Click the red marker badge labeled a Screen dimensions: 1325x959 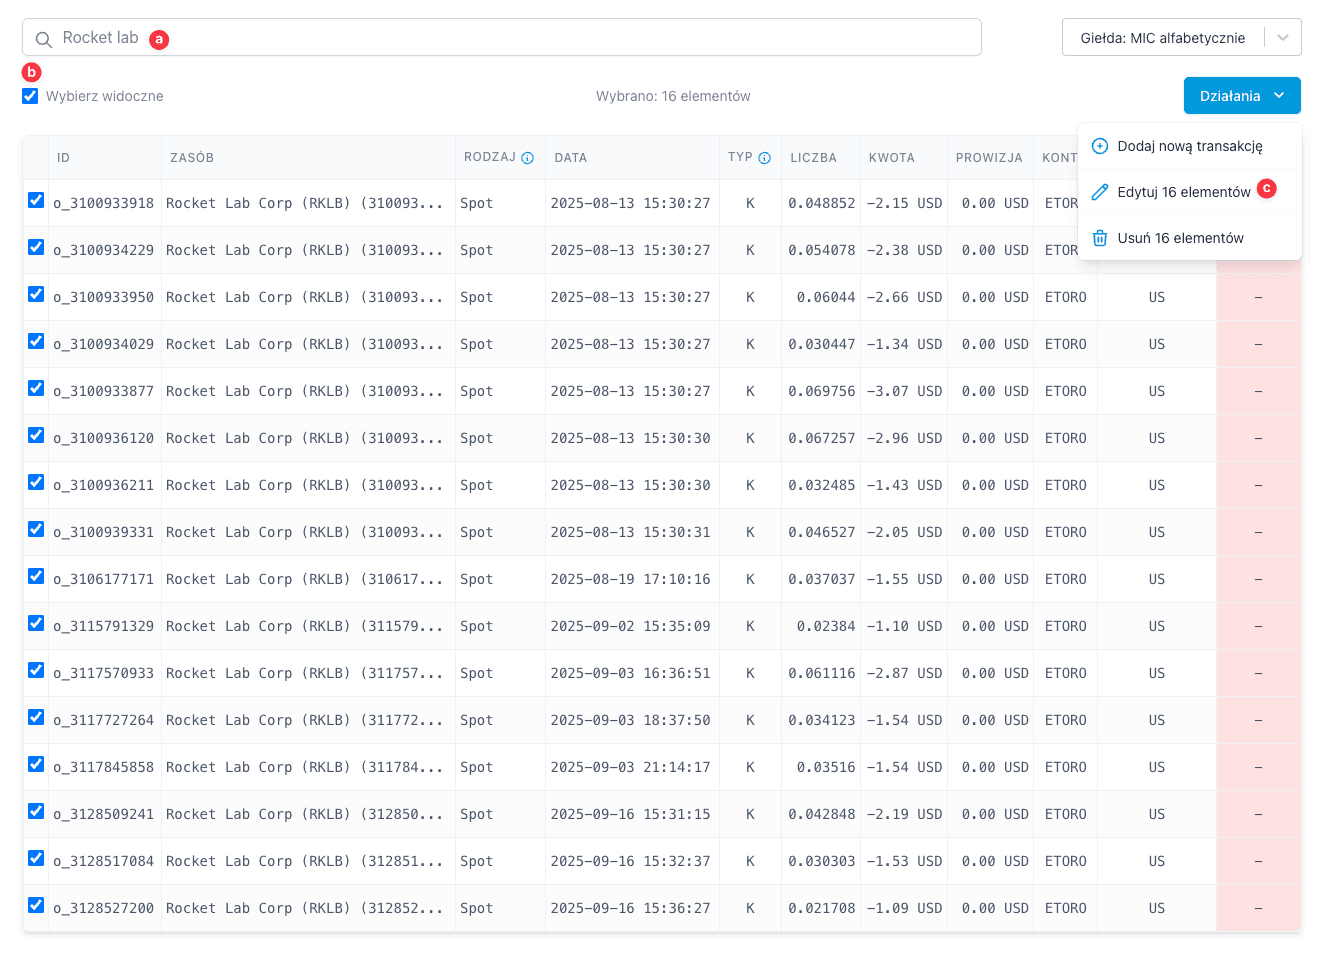pyautogui.click(x=159, y=39)
